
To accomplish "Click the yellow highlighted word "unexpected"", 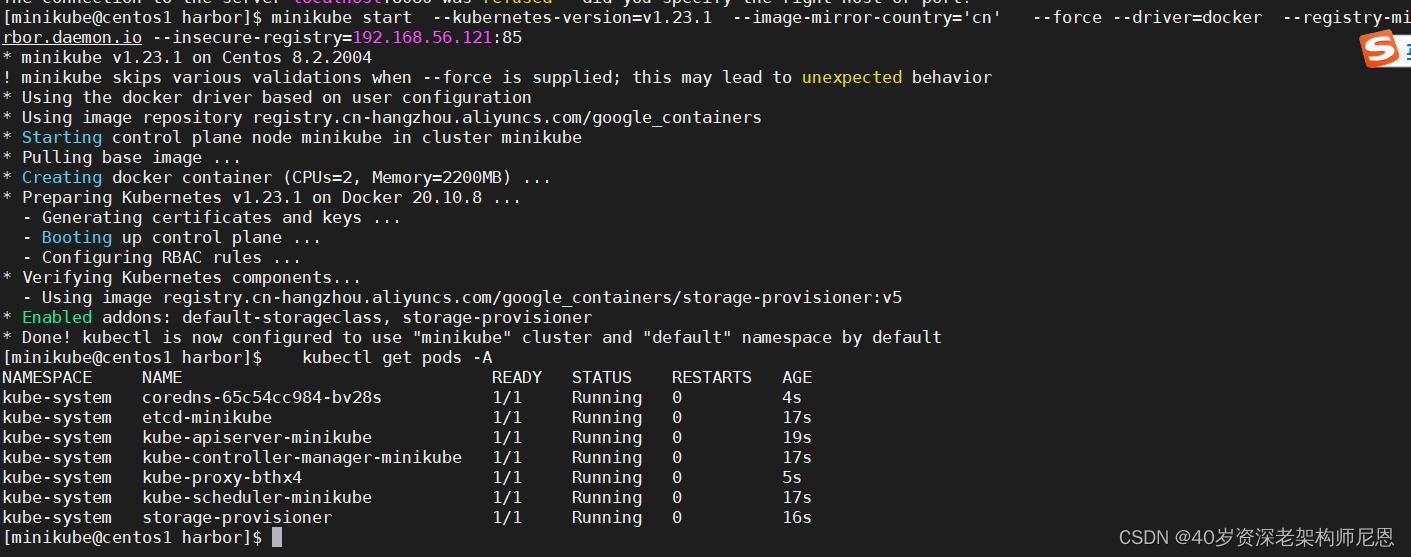I will click(x=852, y=78).
